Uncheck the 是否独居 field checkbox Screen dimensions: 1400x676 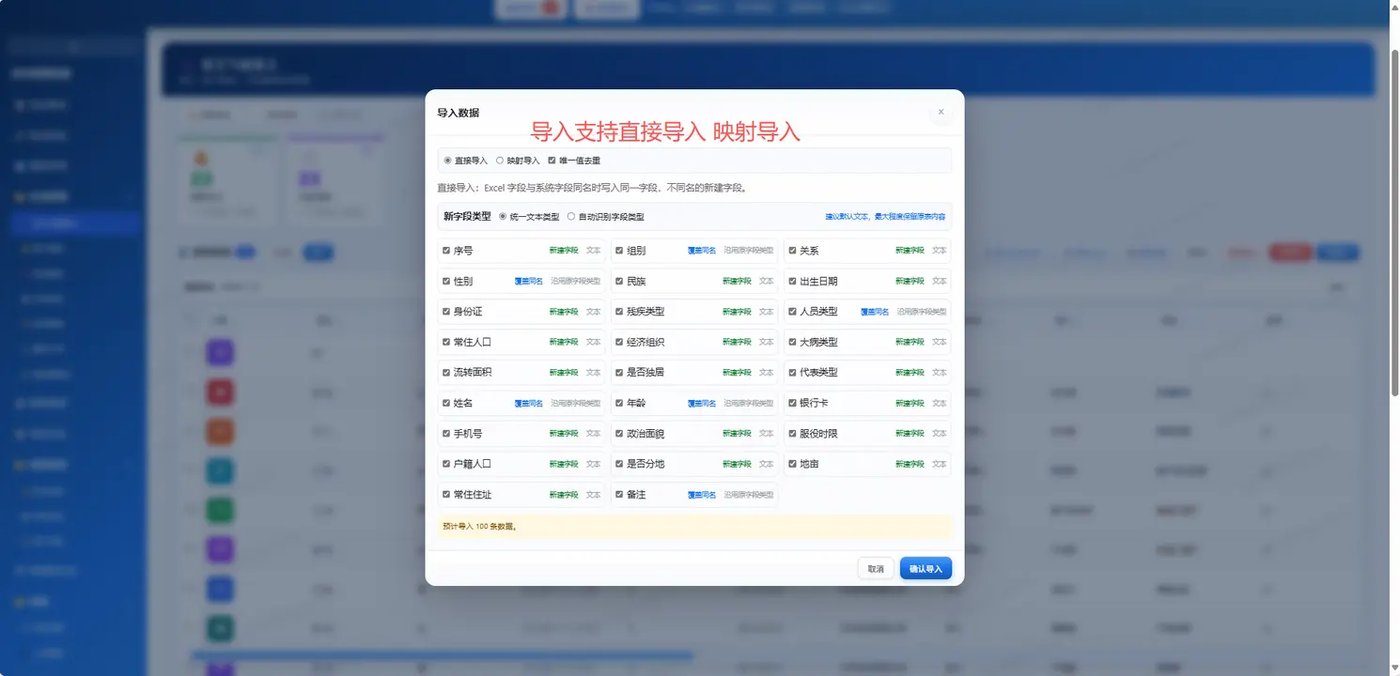click(619, 372)
